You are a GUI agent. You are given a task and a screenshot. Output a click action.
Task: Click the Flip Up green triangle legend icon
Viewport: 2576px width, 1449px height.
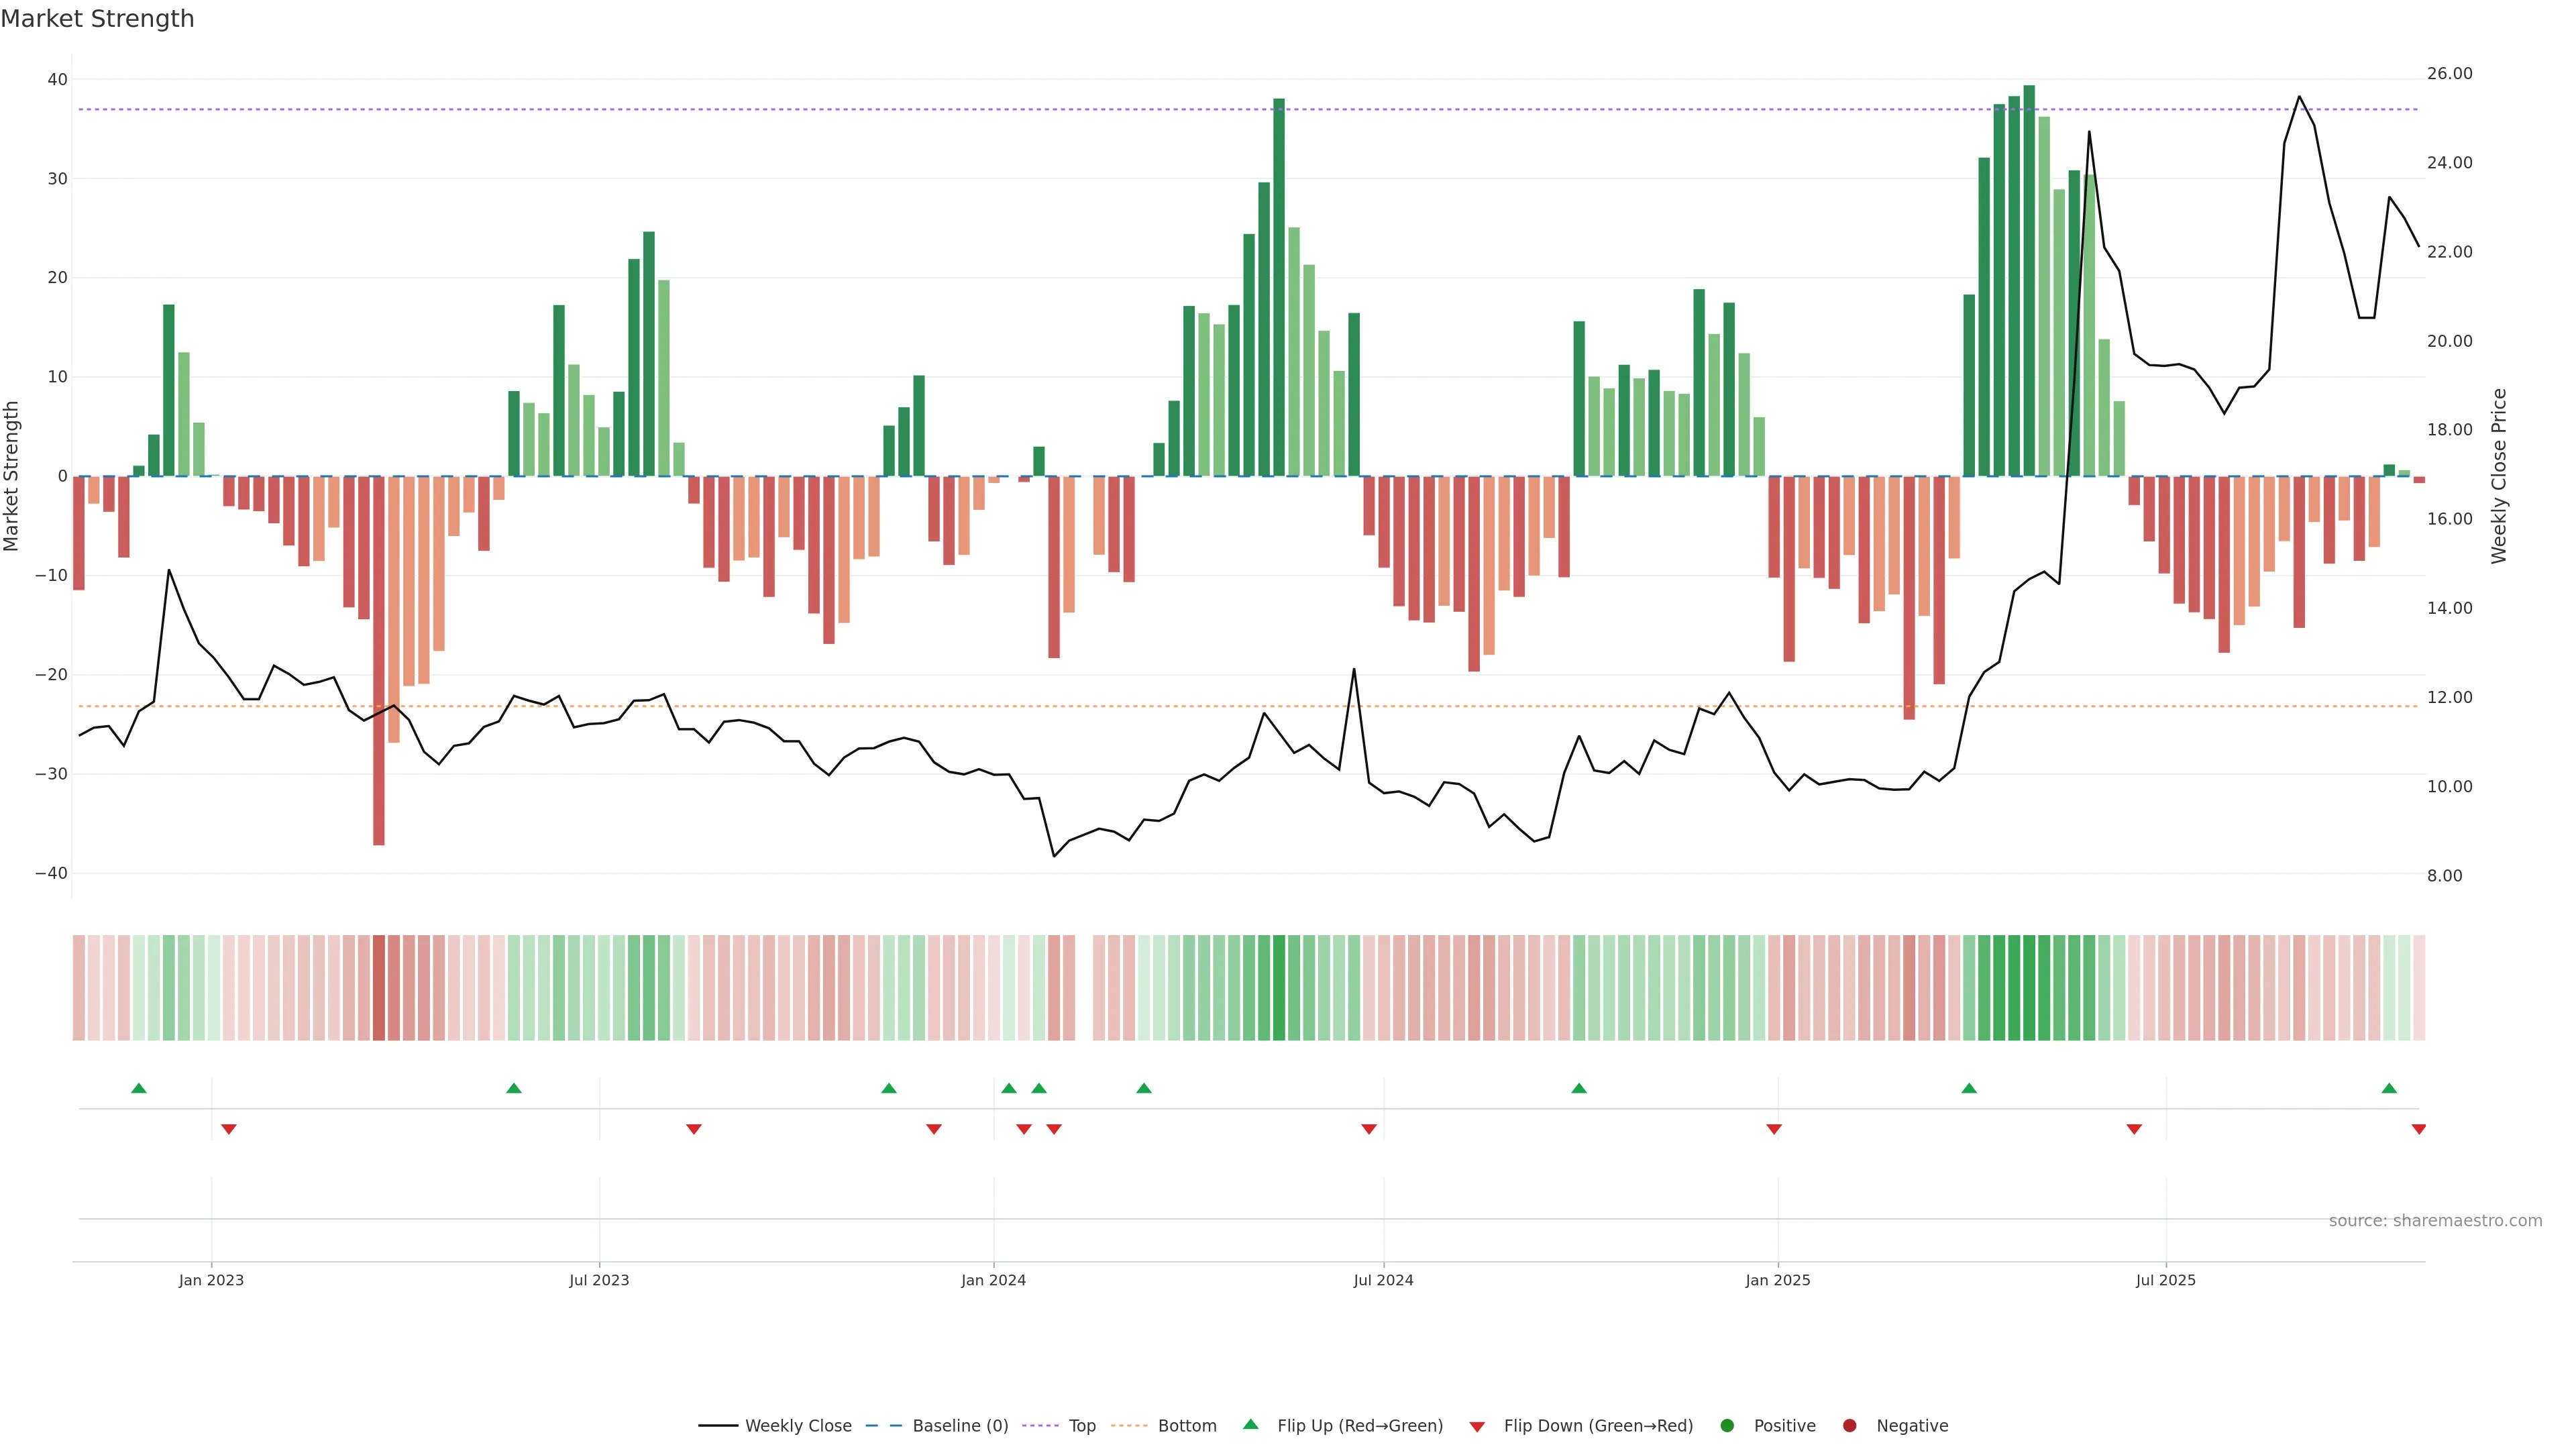coord(1250,1424)
